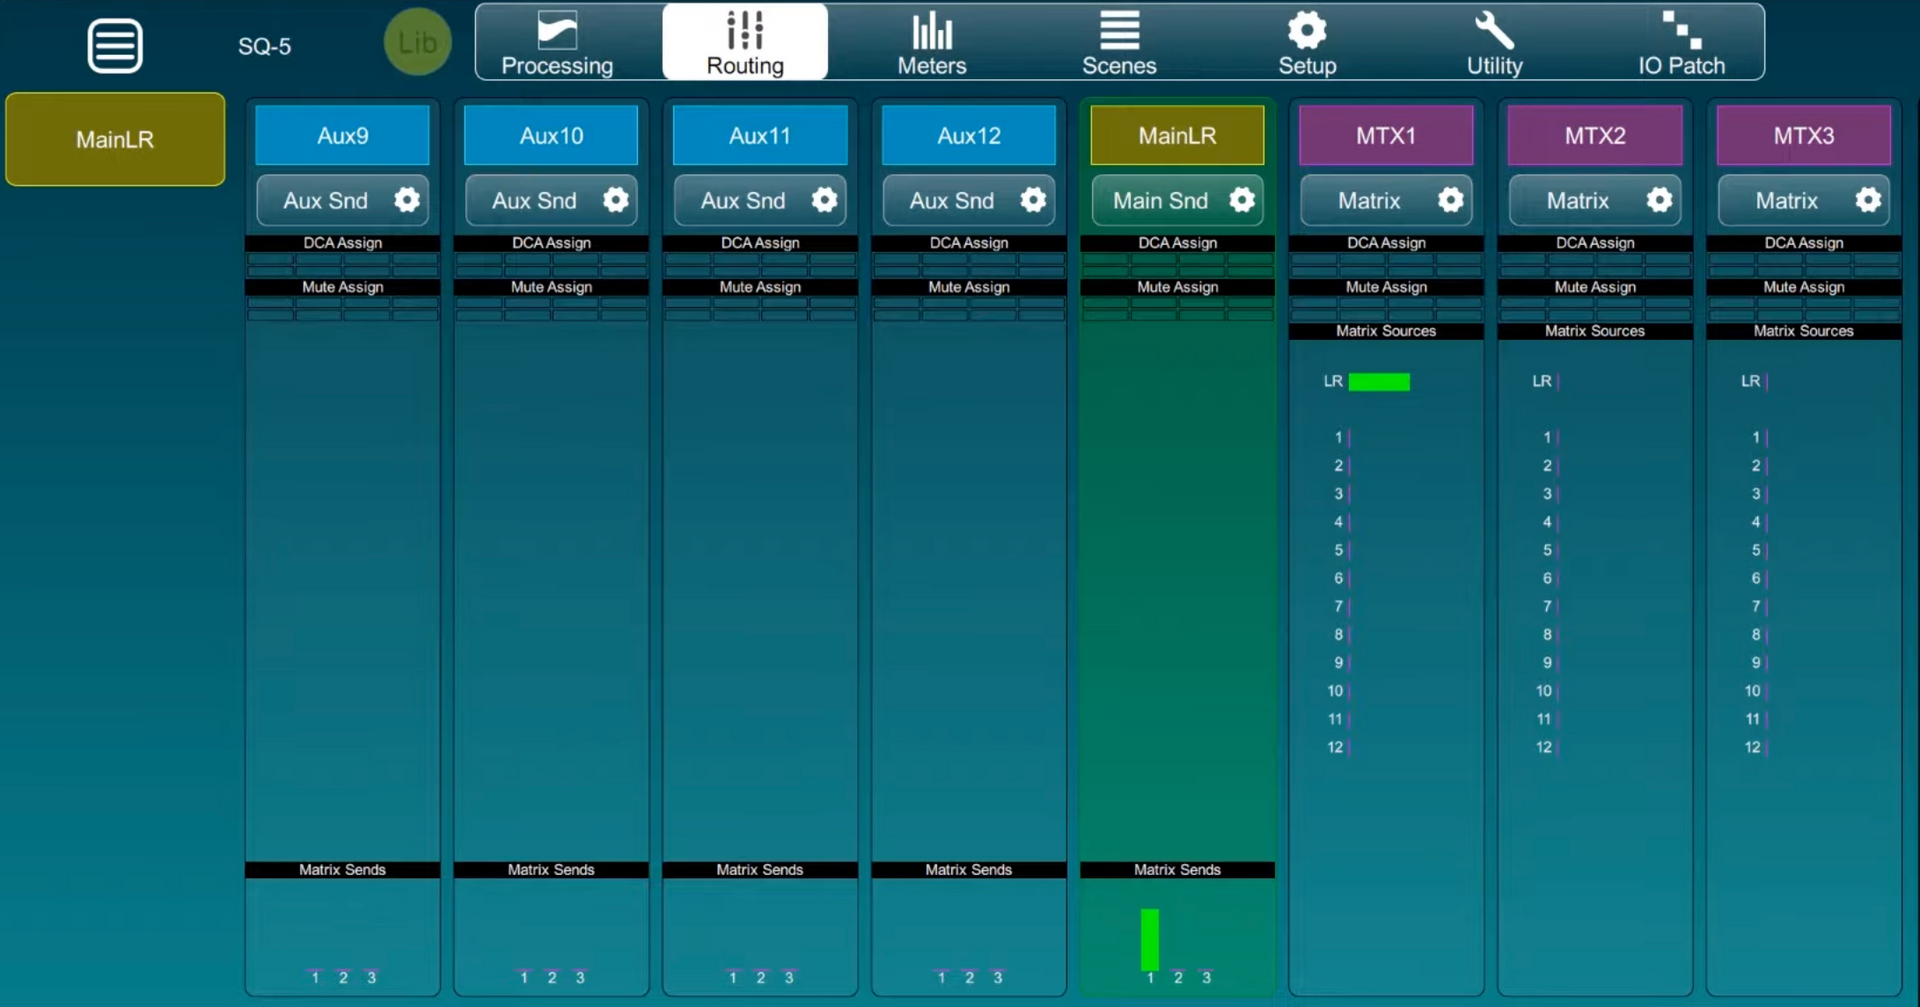Open the MTX3 Matrix settings gear

[x=1868, y=200]
